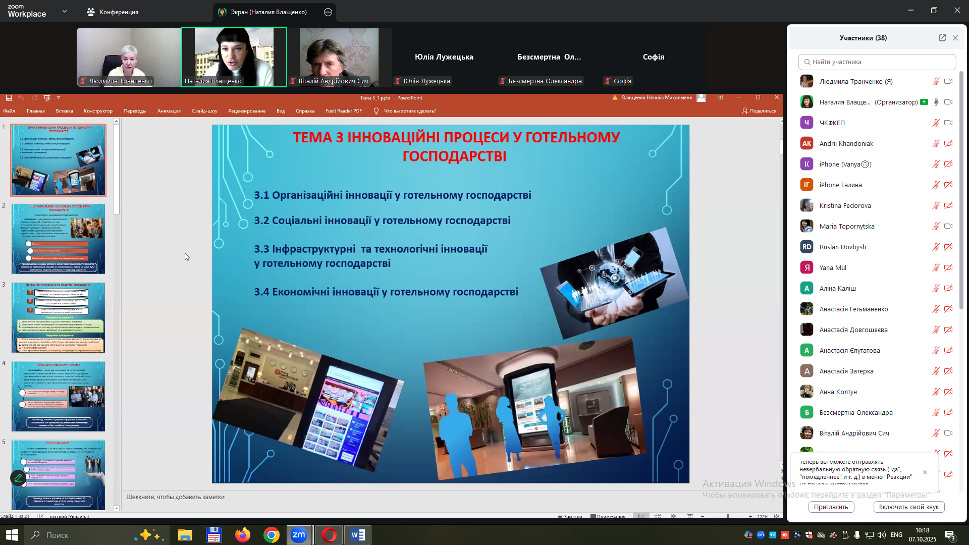Screen dimensions: 970x546
Task: Open the Конференция tab in Zoom
Action: click(x=112, y=12)
